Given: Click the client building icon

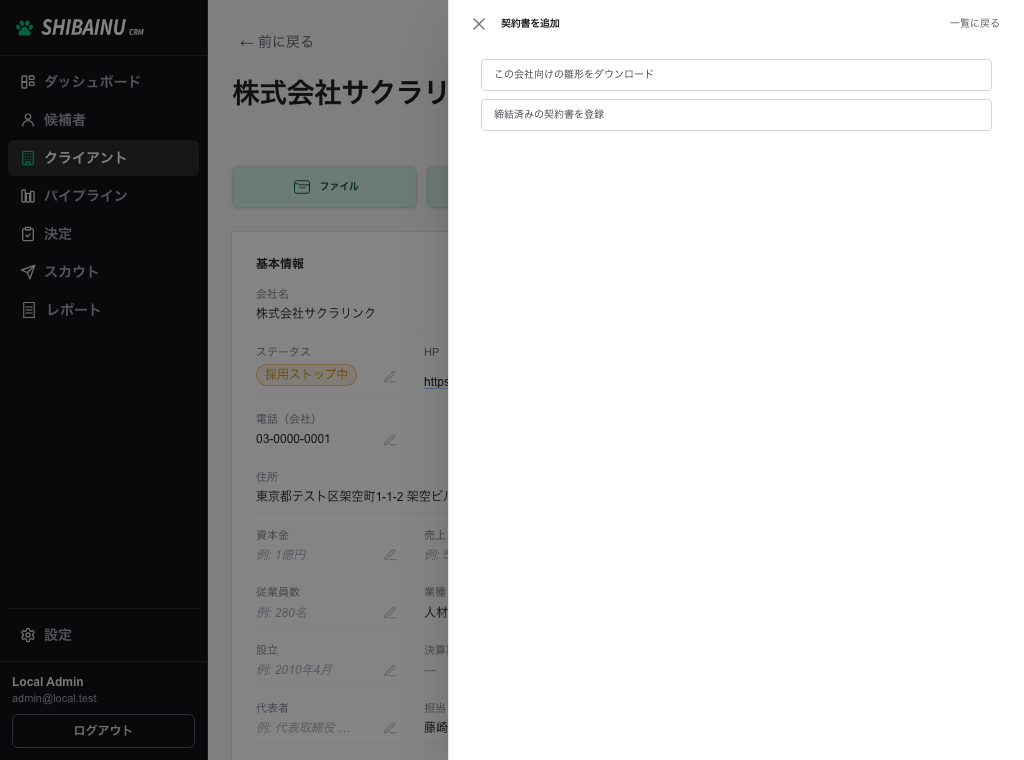Looking at the screenshot, I should point(27,158).
